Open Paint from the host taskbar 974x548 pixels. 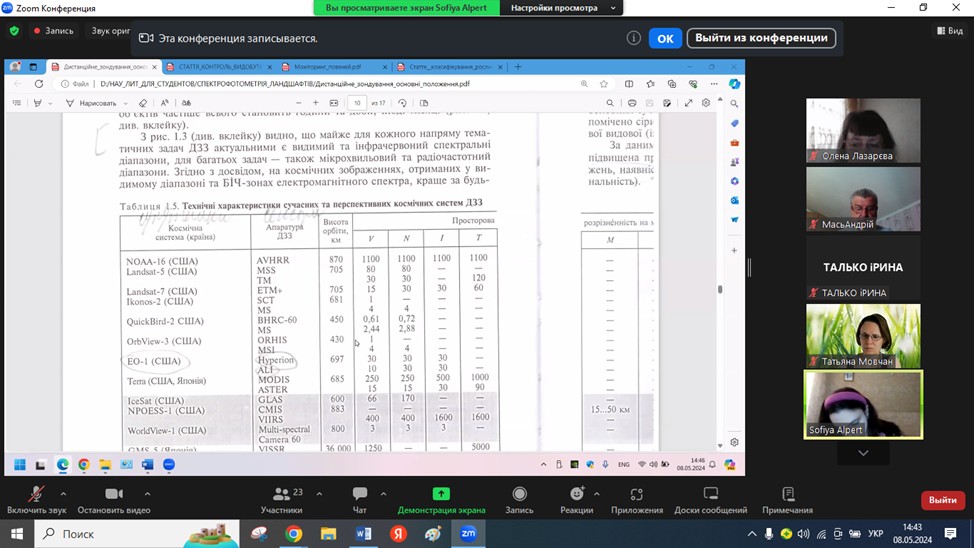(433, 534)
